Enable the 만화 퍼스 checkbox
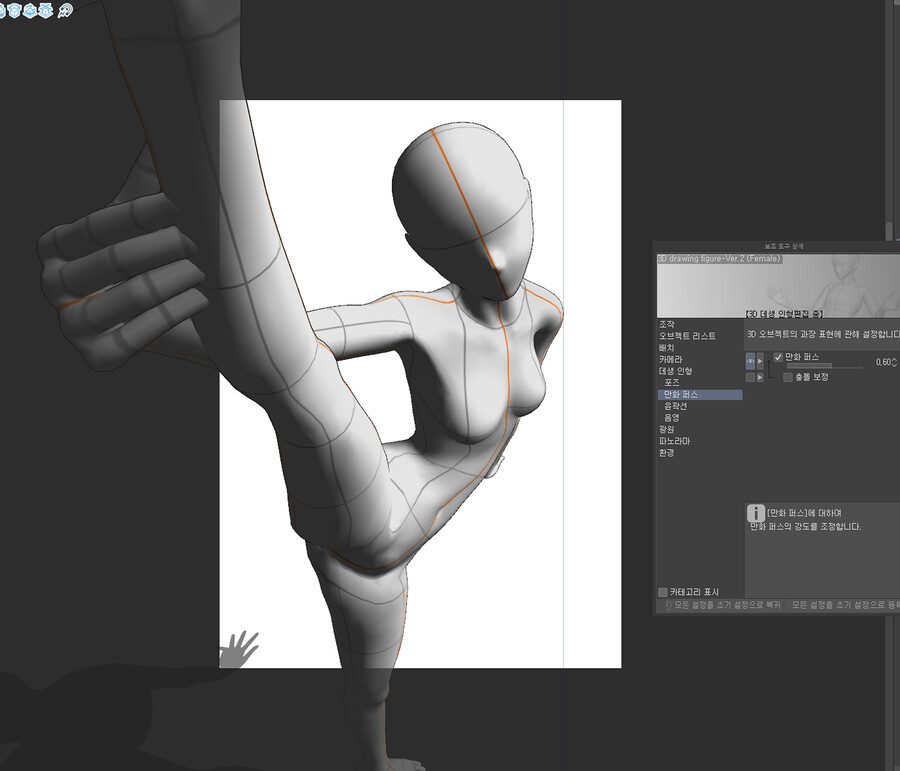 coord(779,357)
